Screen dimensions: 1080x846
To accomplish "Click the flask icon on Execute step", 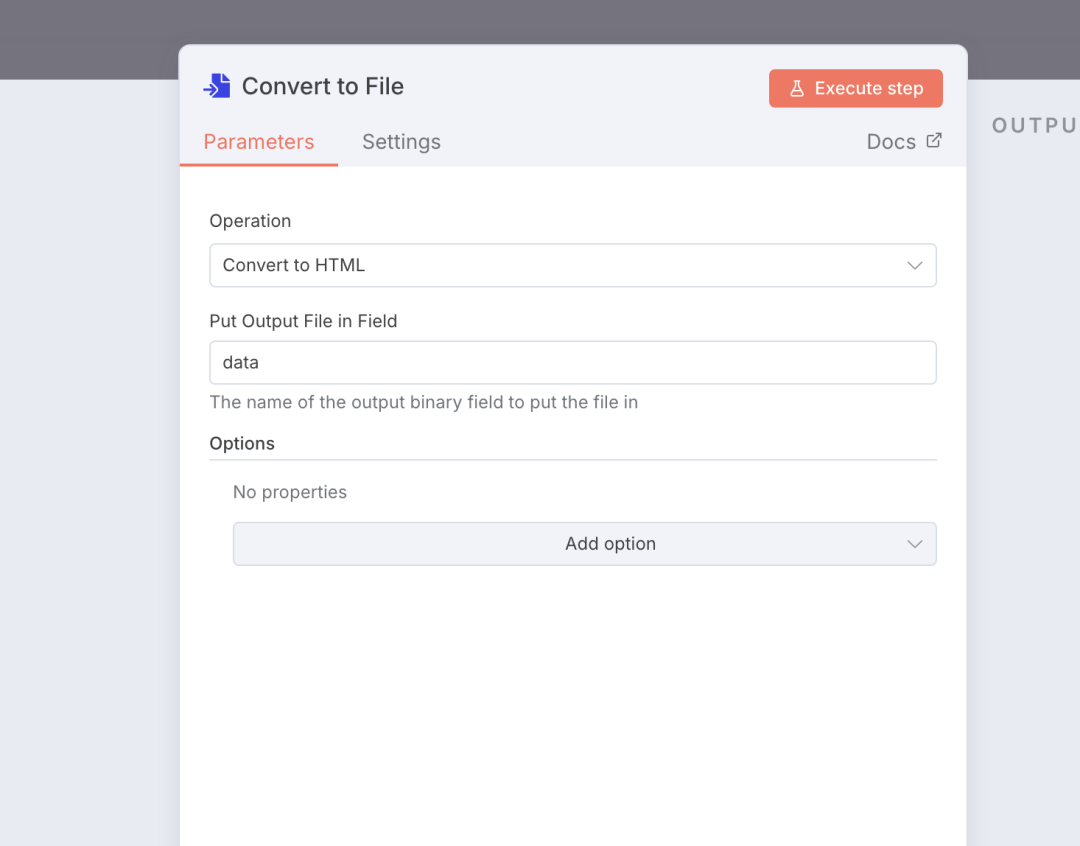I will (x=797, y=88).
